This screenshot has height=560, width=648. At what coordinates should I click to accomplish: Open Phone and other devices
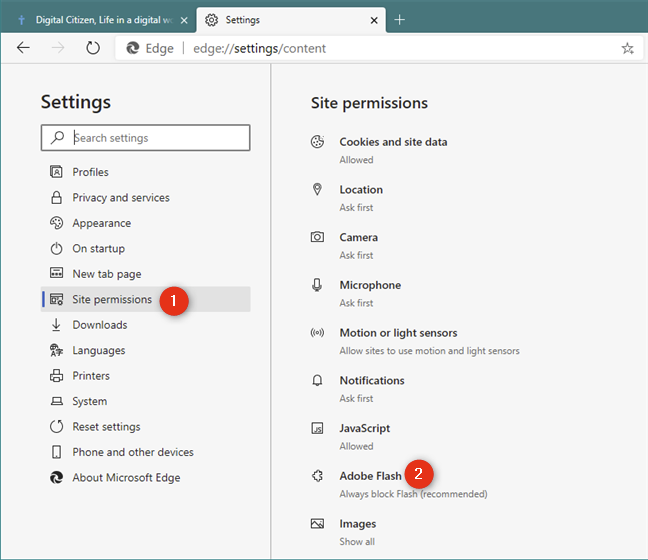(x=133, y=452)
